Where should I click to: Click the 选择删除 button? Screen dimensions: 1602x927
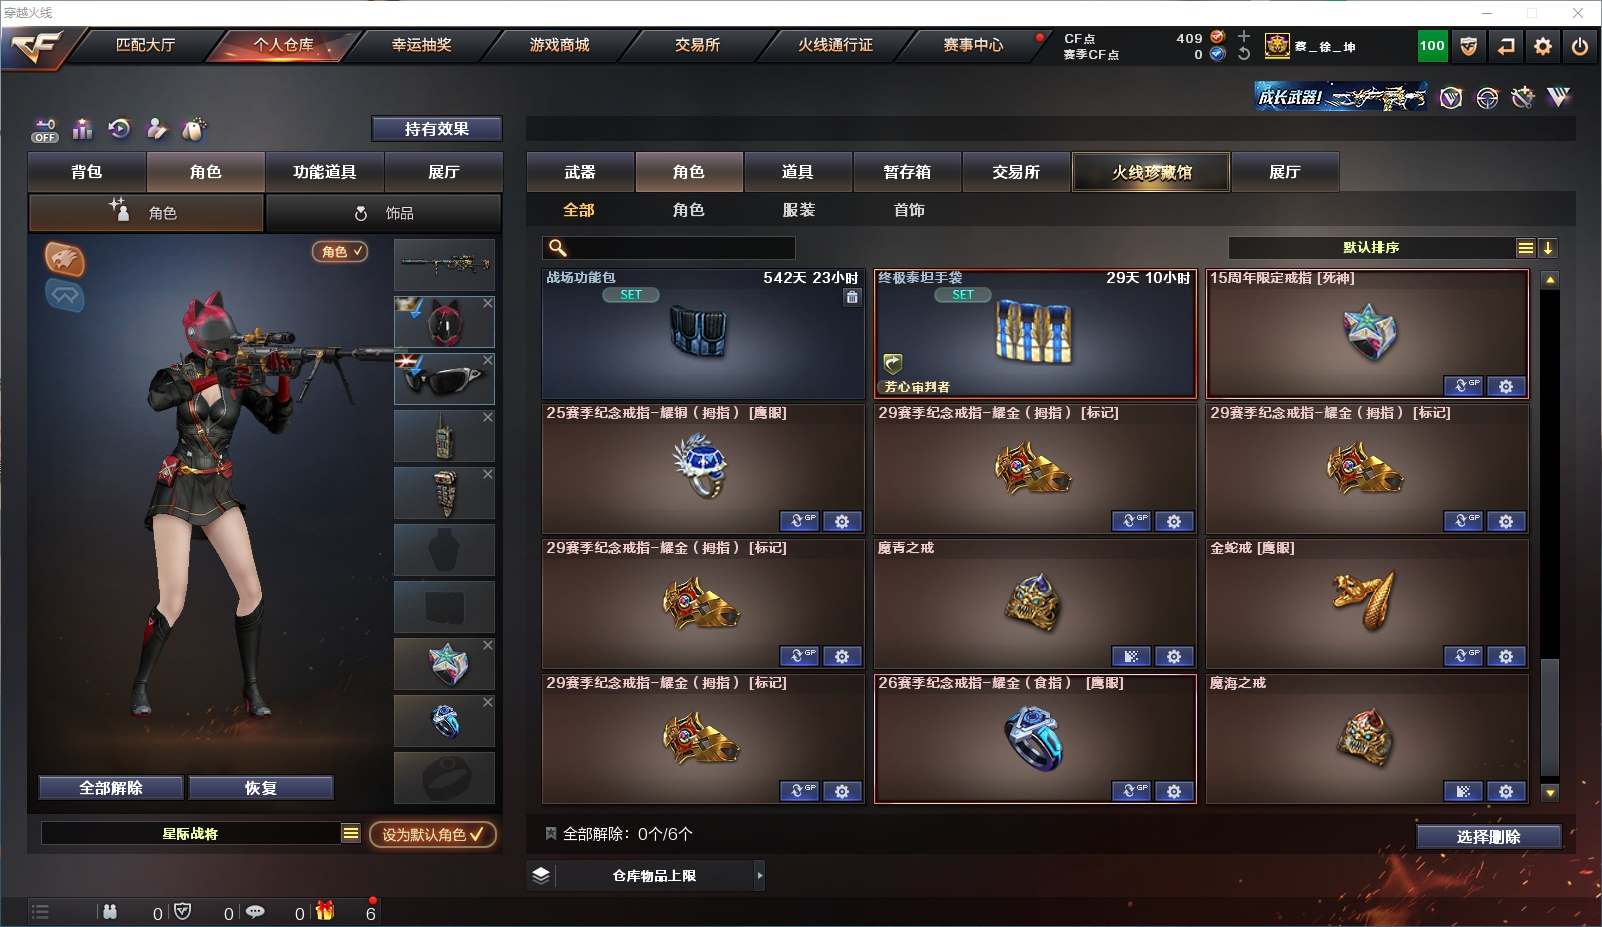pos(1489,837)
